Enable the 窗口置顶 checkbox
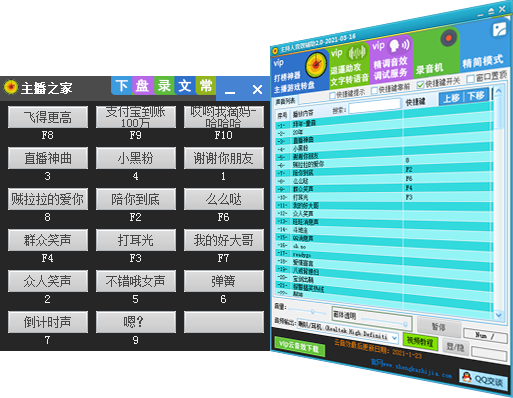This screenshot has height=398, width=513. click(470, 79)
